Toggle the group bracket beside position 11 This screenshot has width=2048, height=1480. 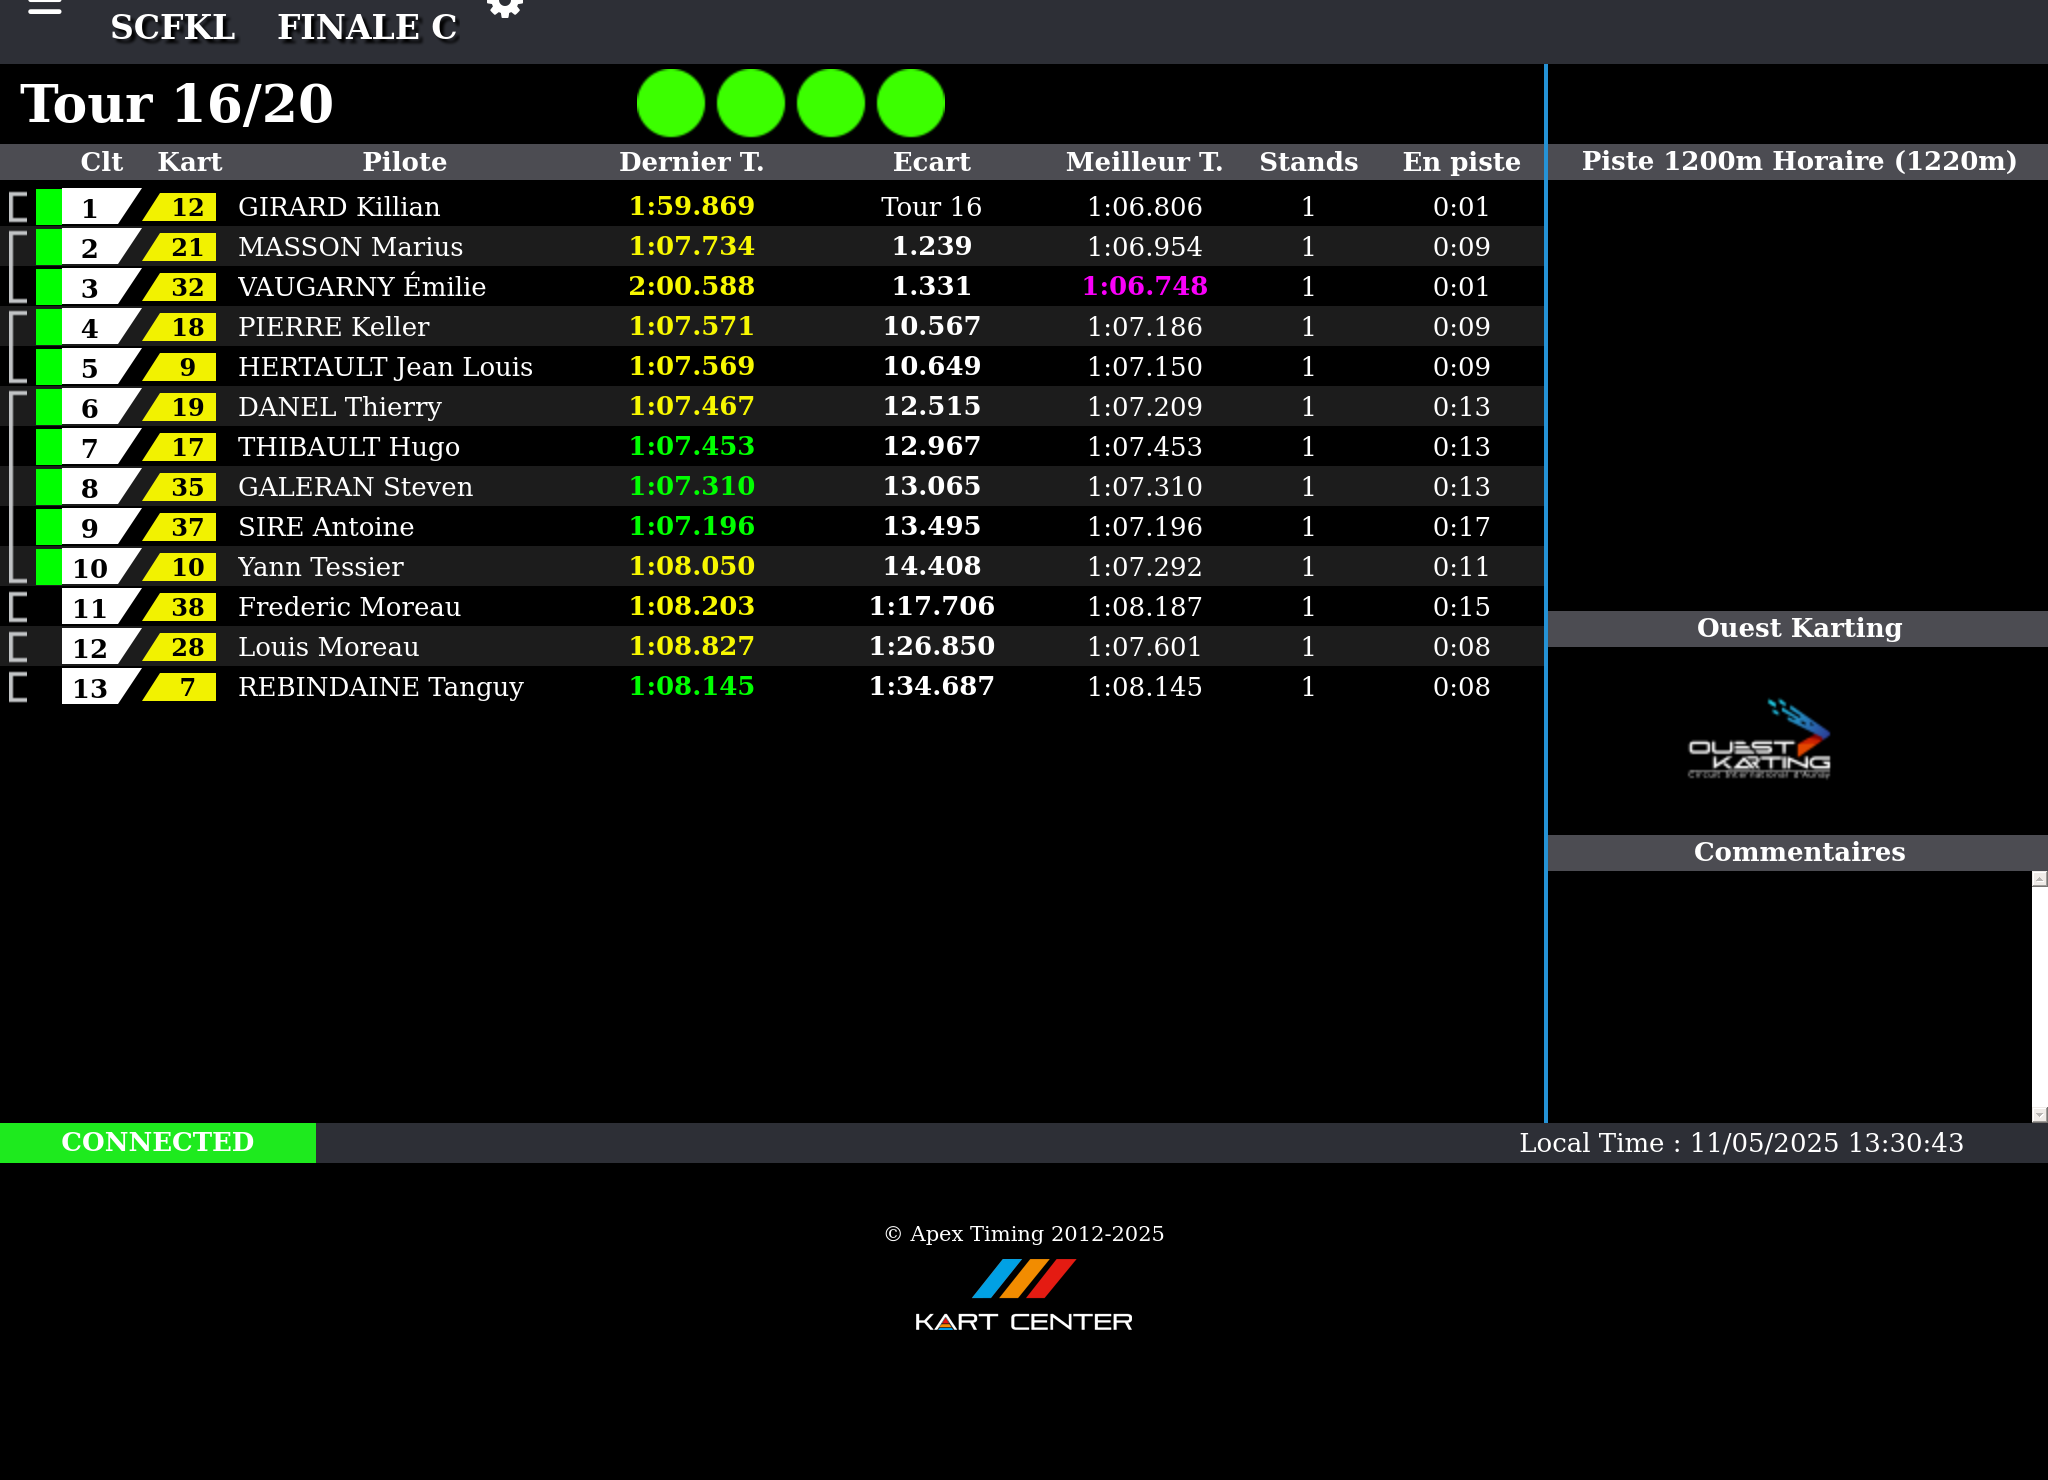pos(17,607)
